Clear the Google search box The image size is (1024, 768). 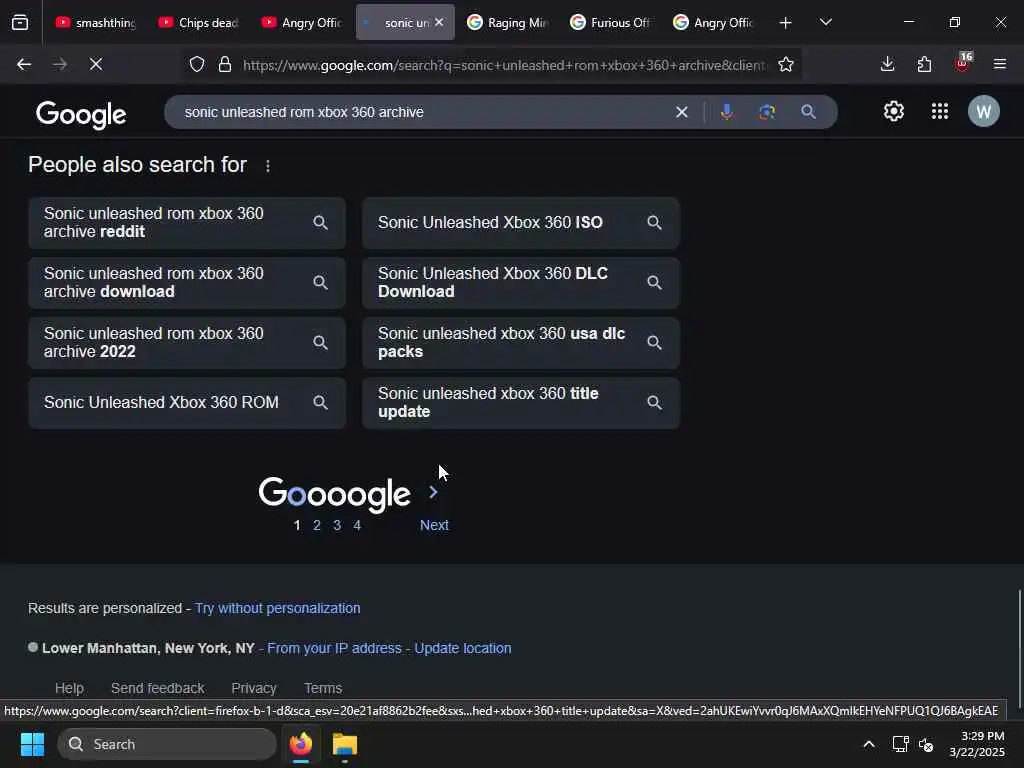(x=681, y=112)
